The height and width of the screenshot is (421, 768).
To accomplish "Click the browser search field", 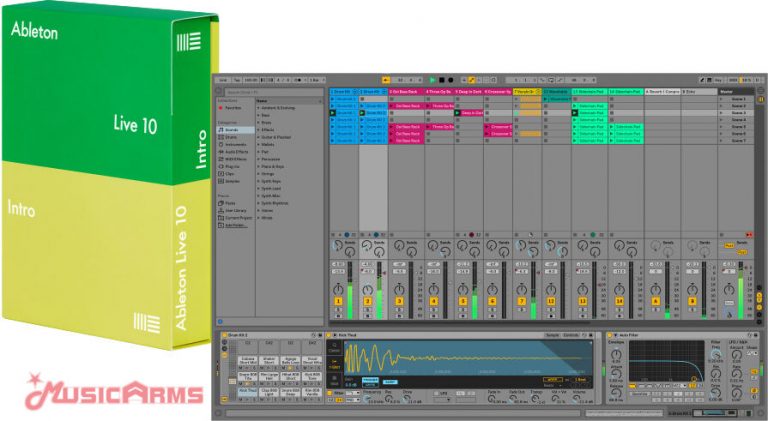I will pos(270,92).
